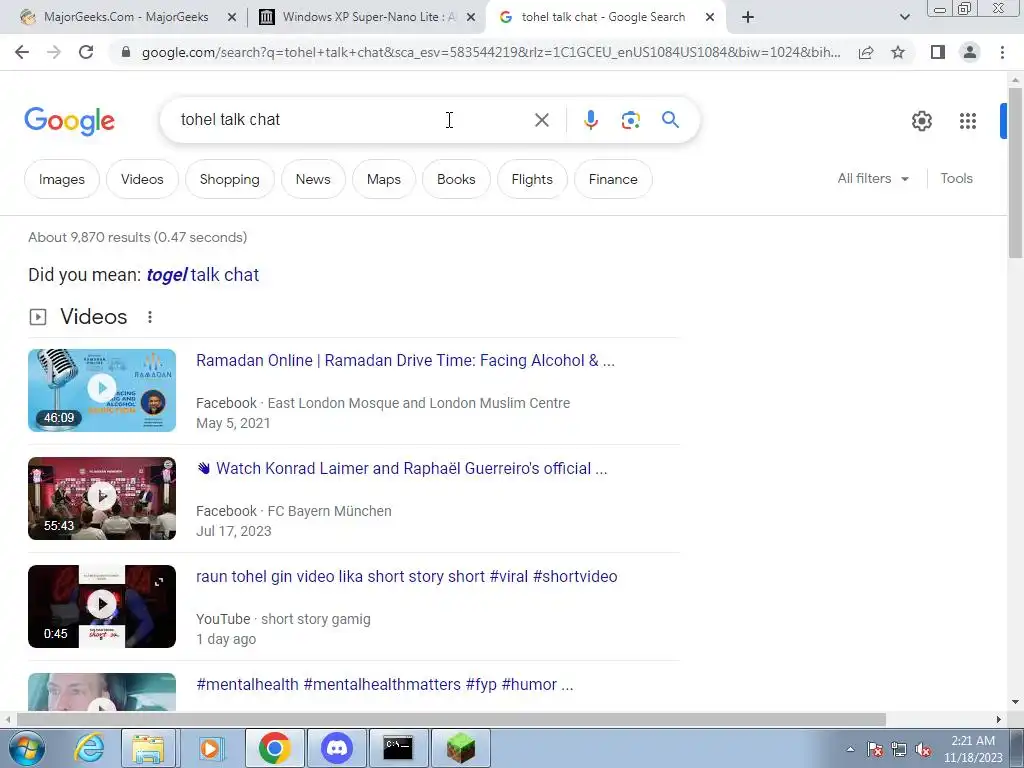Viewport: 1024px width, 768px height.
Task: Go back to the previous page
Action: point(22,52)
